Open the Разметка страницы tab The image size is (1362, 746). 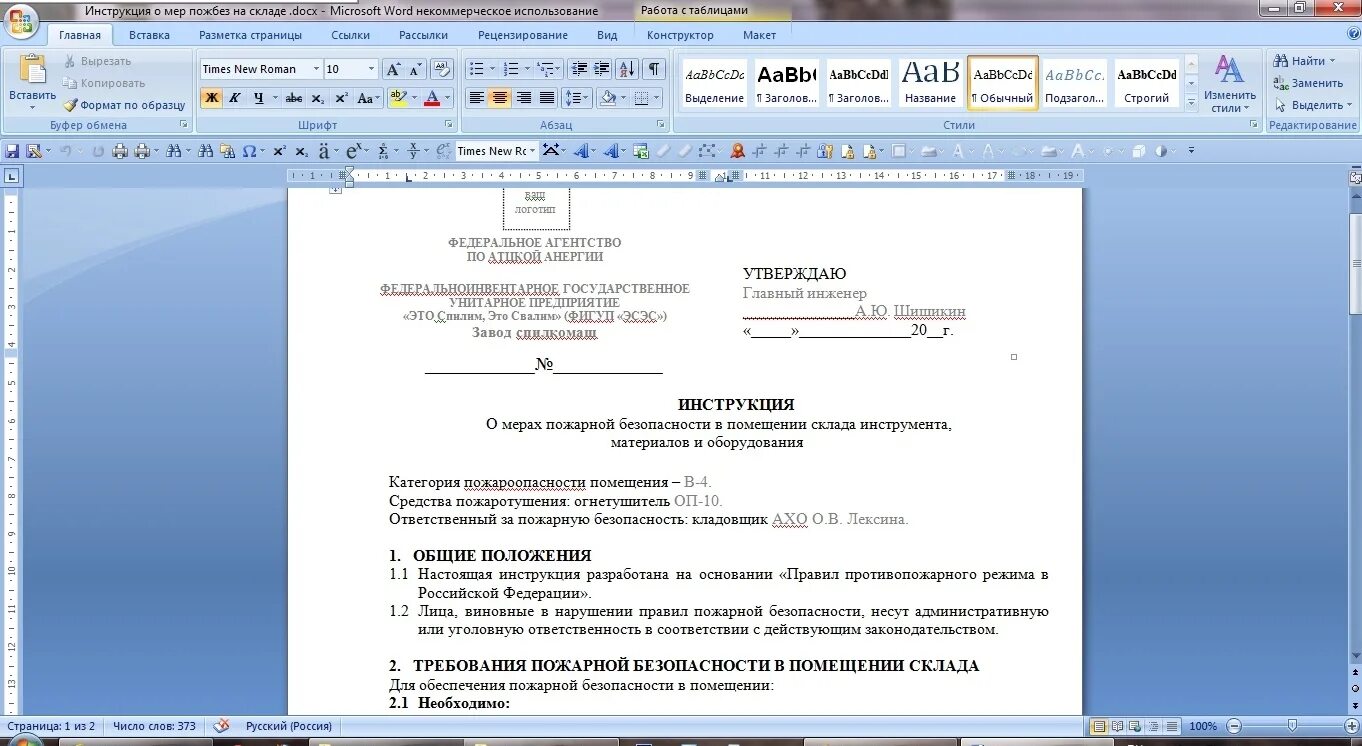(x=250, y=35)
